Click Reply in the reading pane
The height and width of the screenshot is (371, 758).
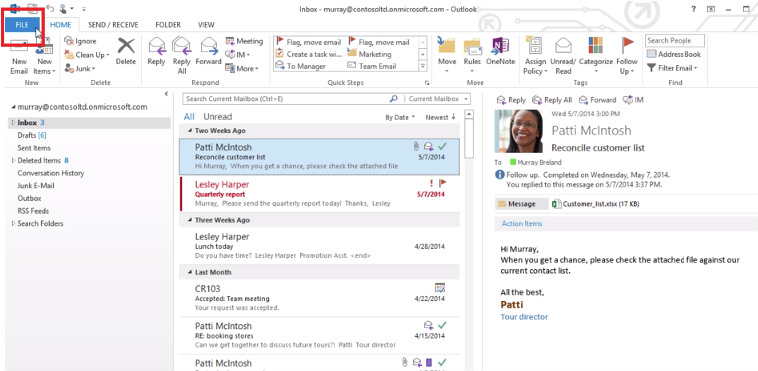(511, 100)
